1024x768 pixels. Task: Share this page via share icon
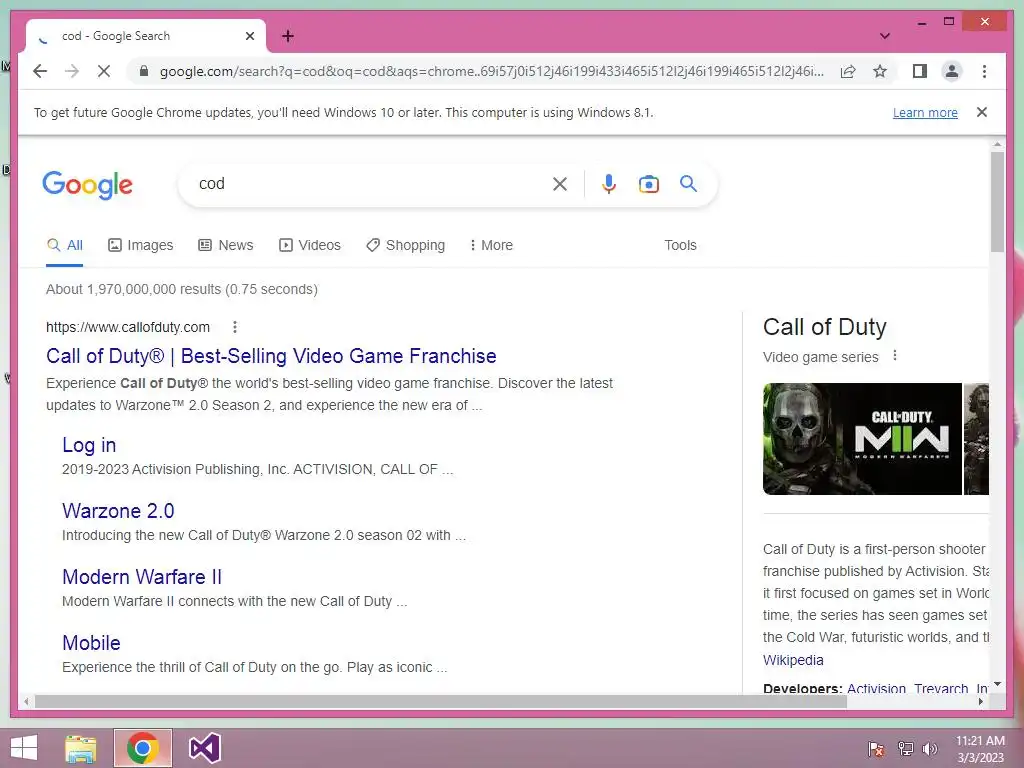tap(848, 71)
